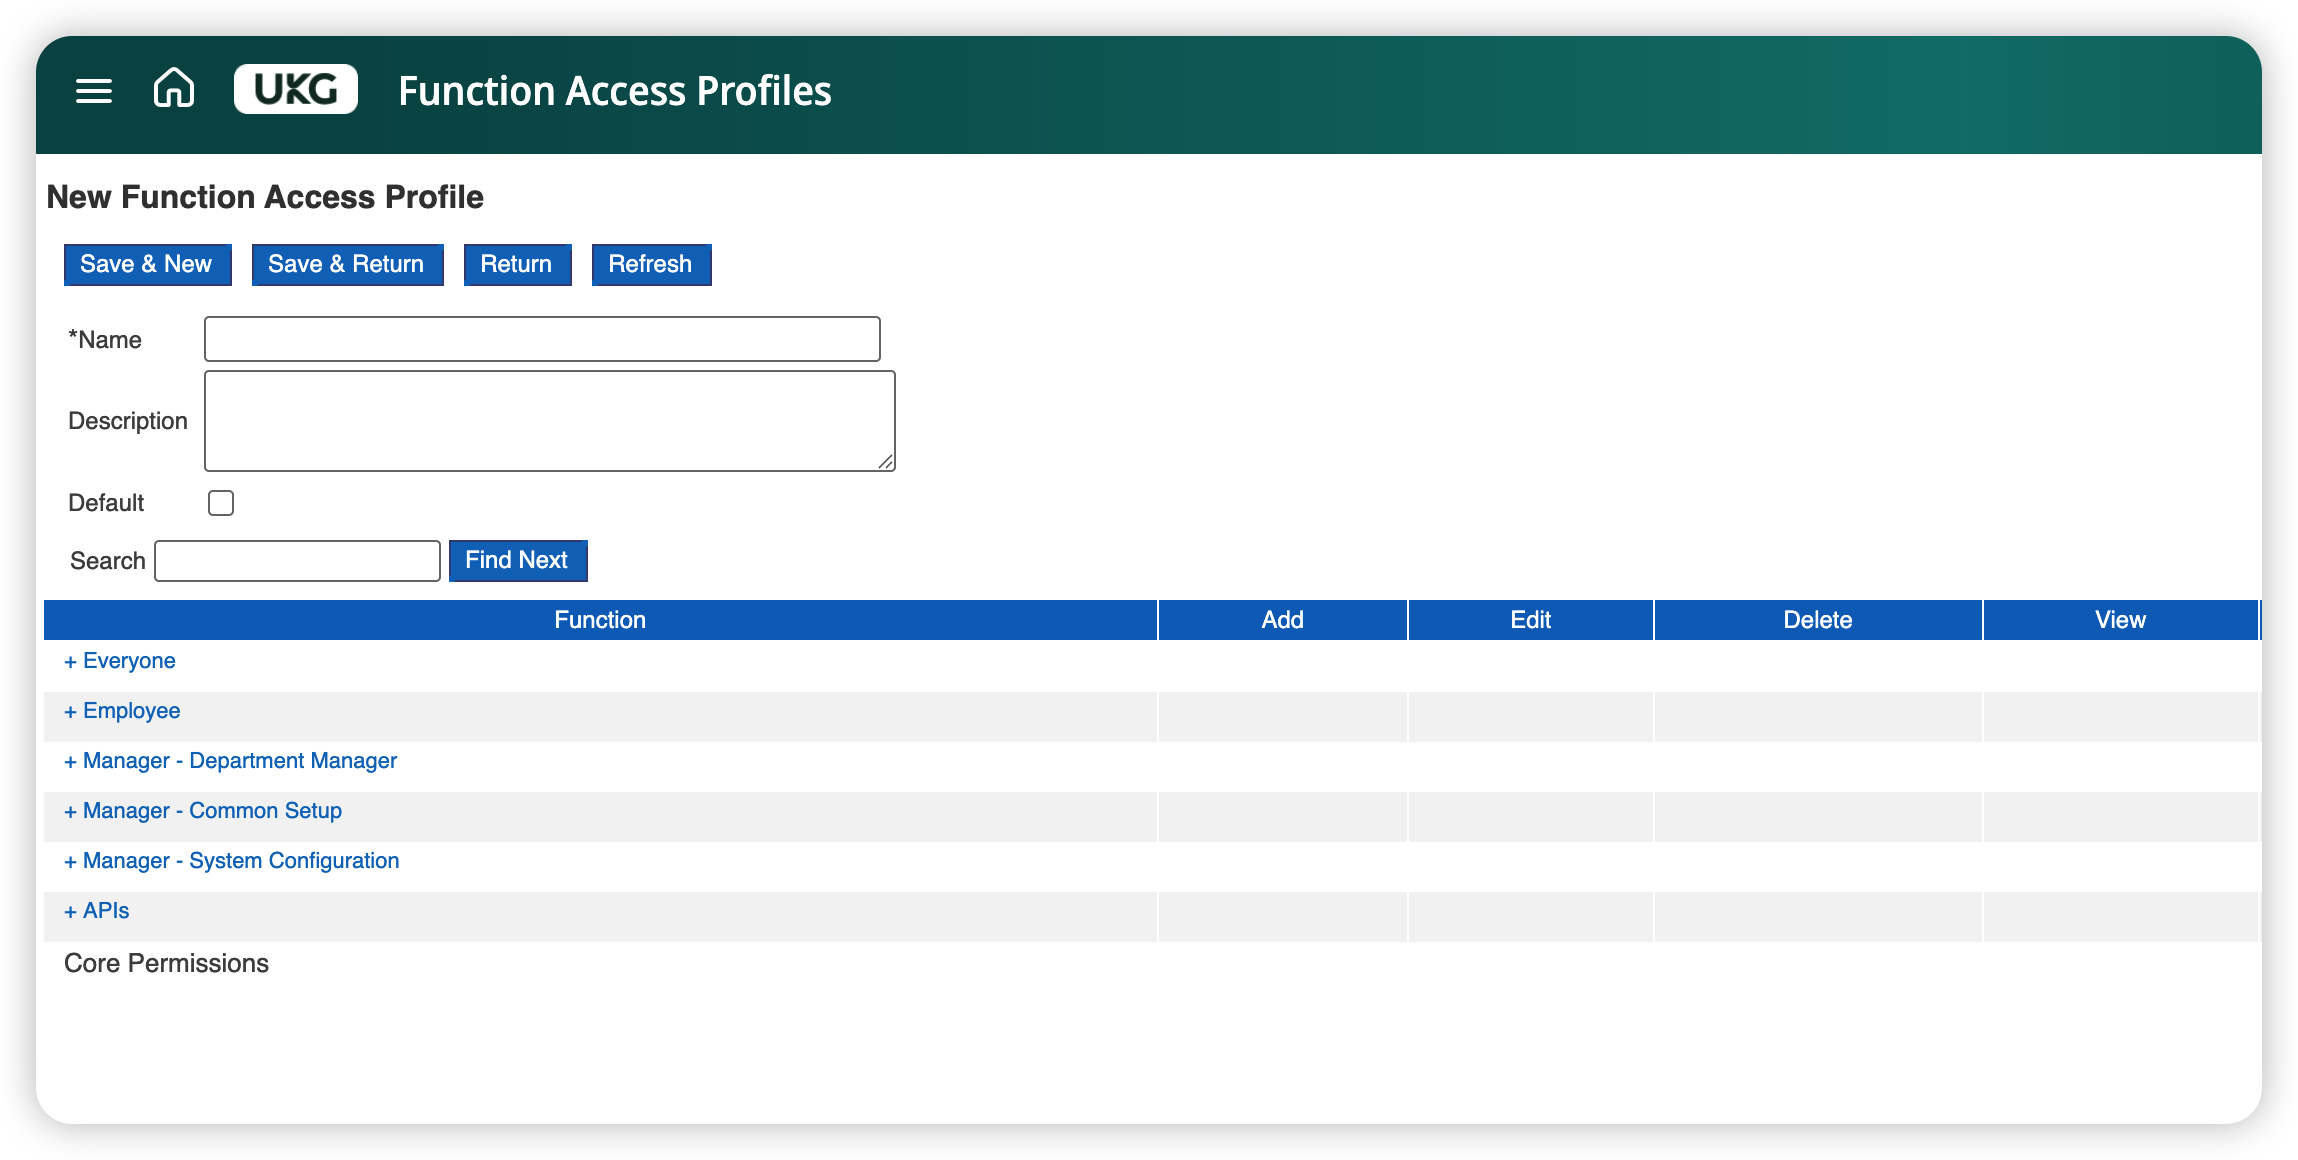Click the Function column header

600,620
